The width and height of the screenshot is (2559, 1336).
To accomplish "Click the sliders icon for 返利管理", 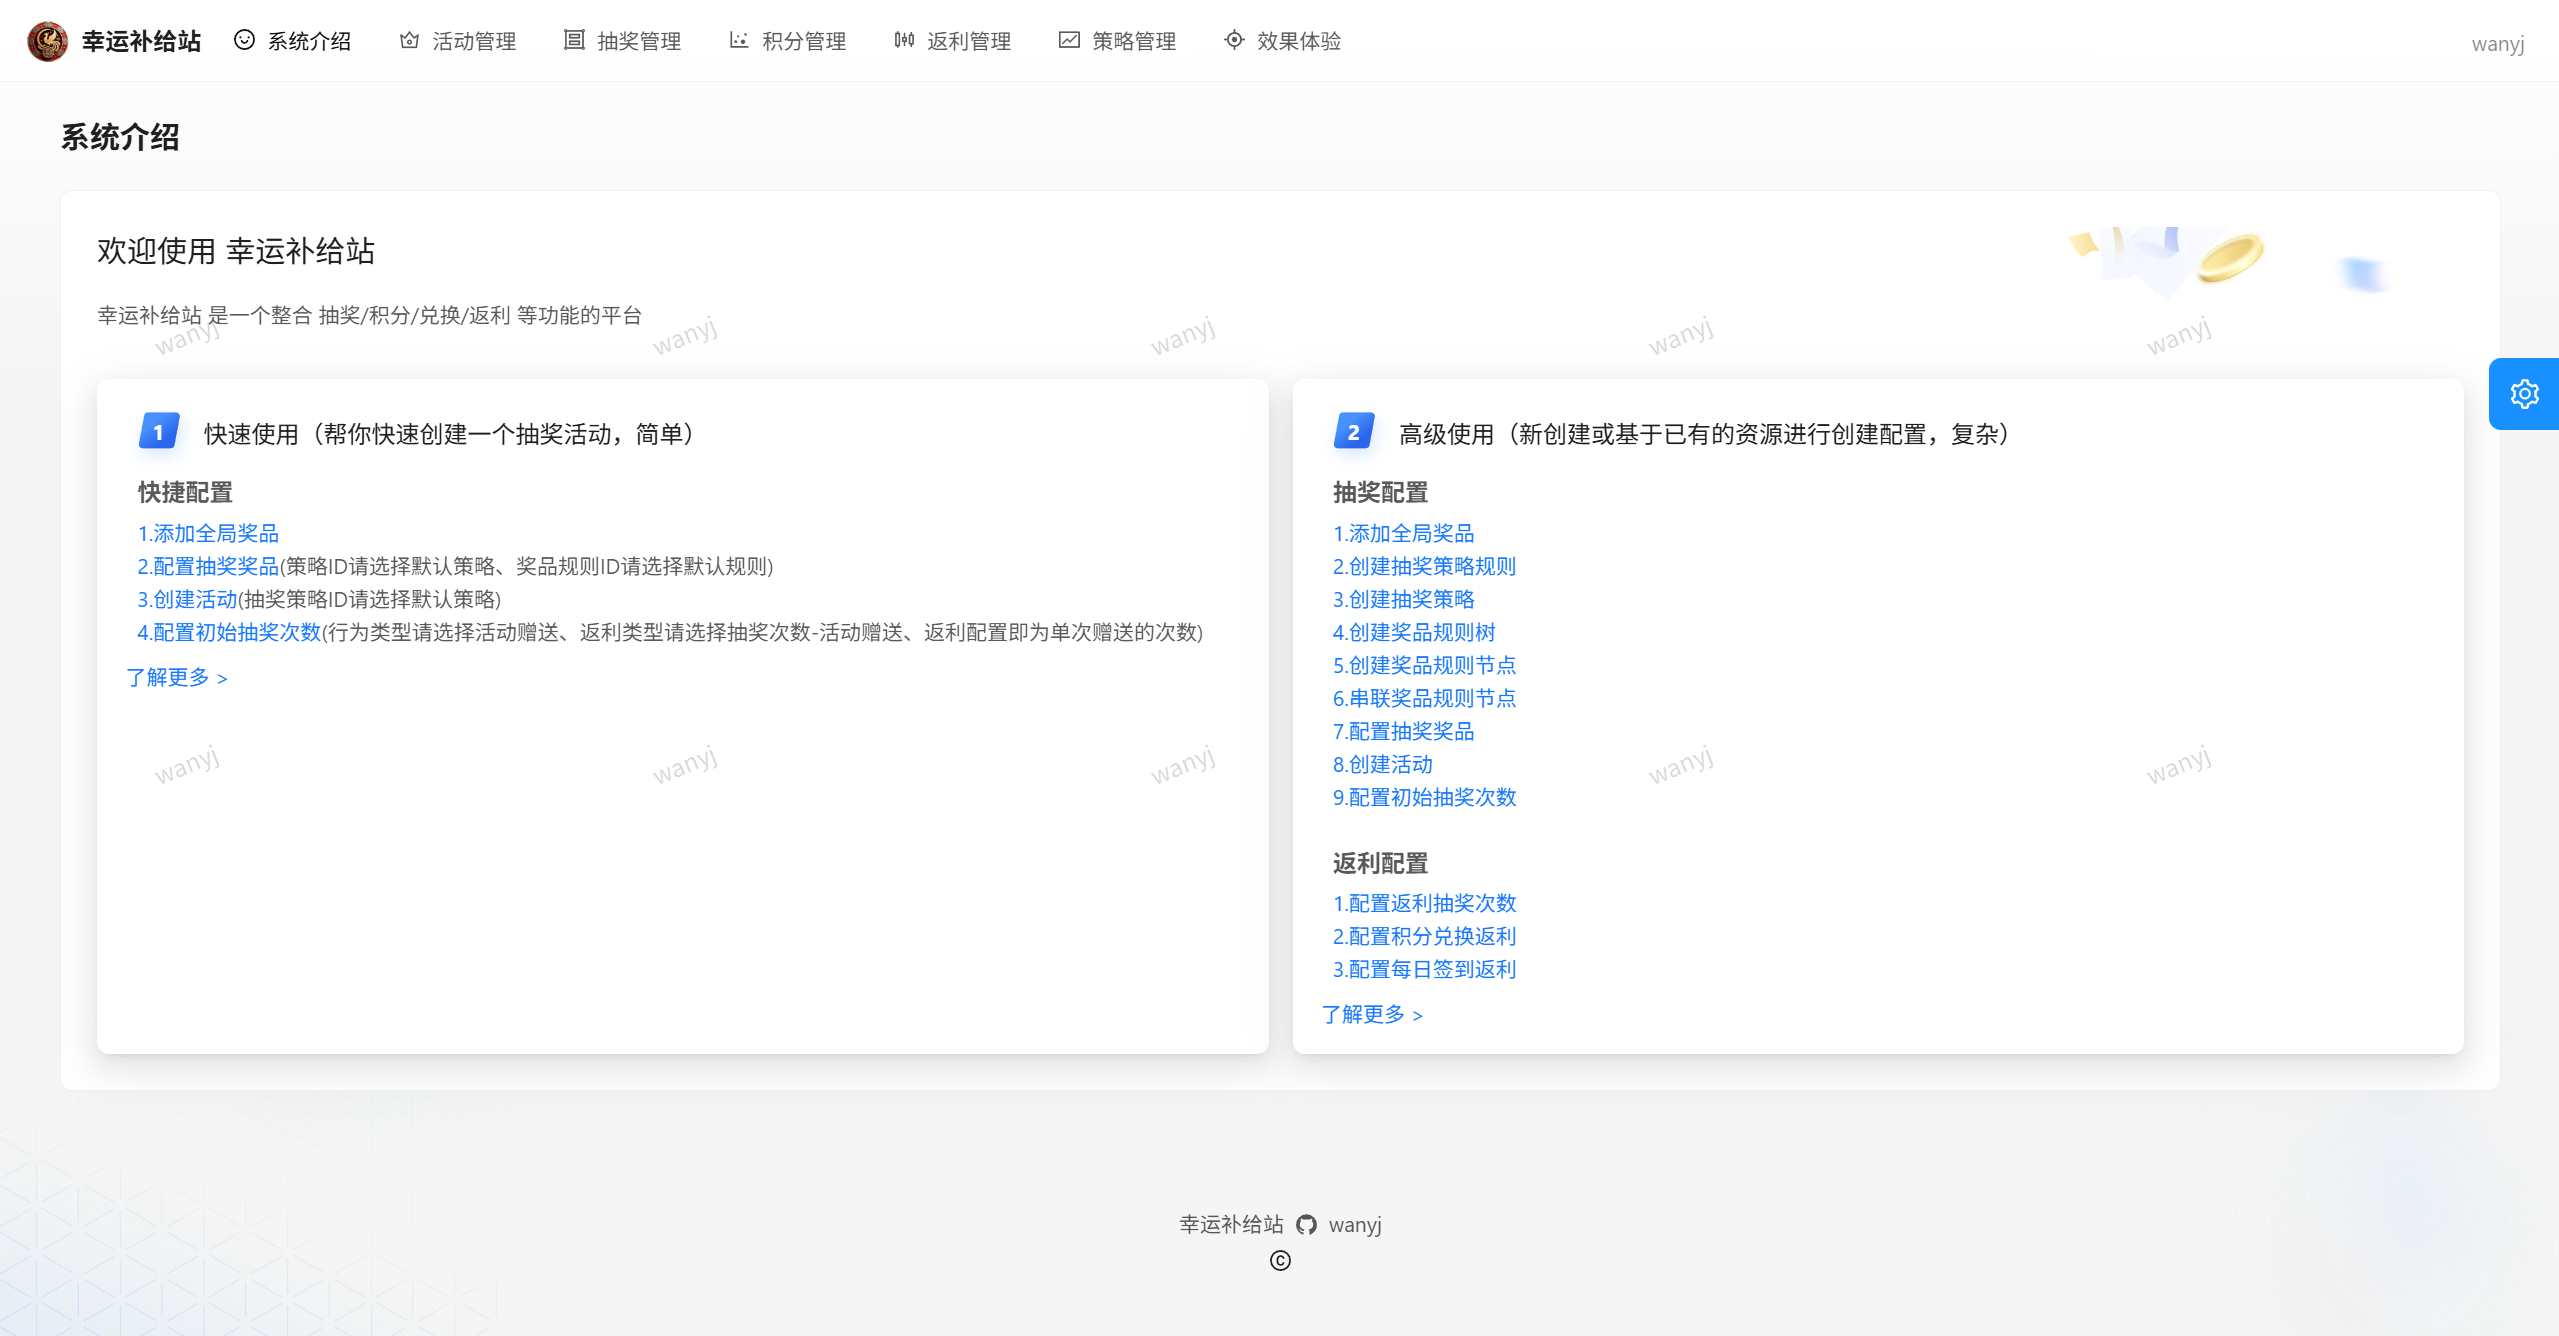I will [x=904, y=40].
